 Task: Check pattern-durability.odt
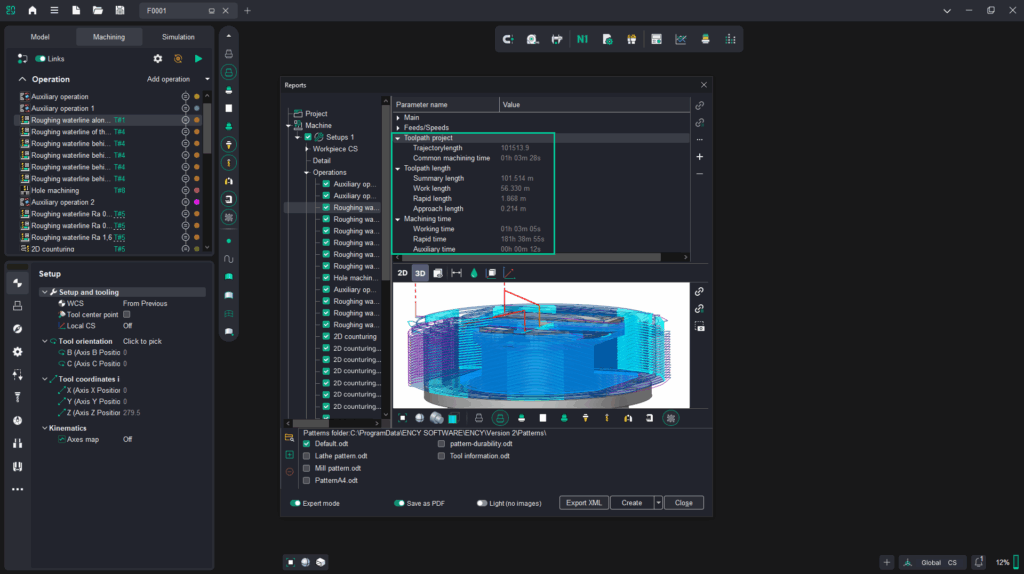[x=441, y=444]
